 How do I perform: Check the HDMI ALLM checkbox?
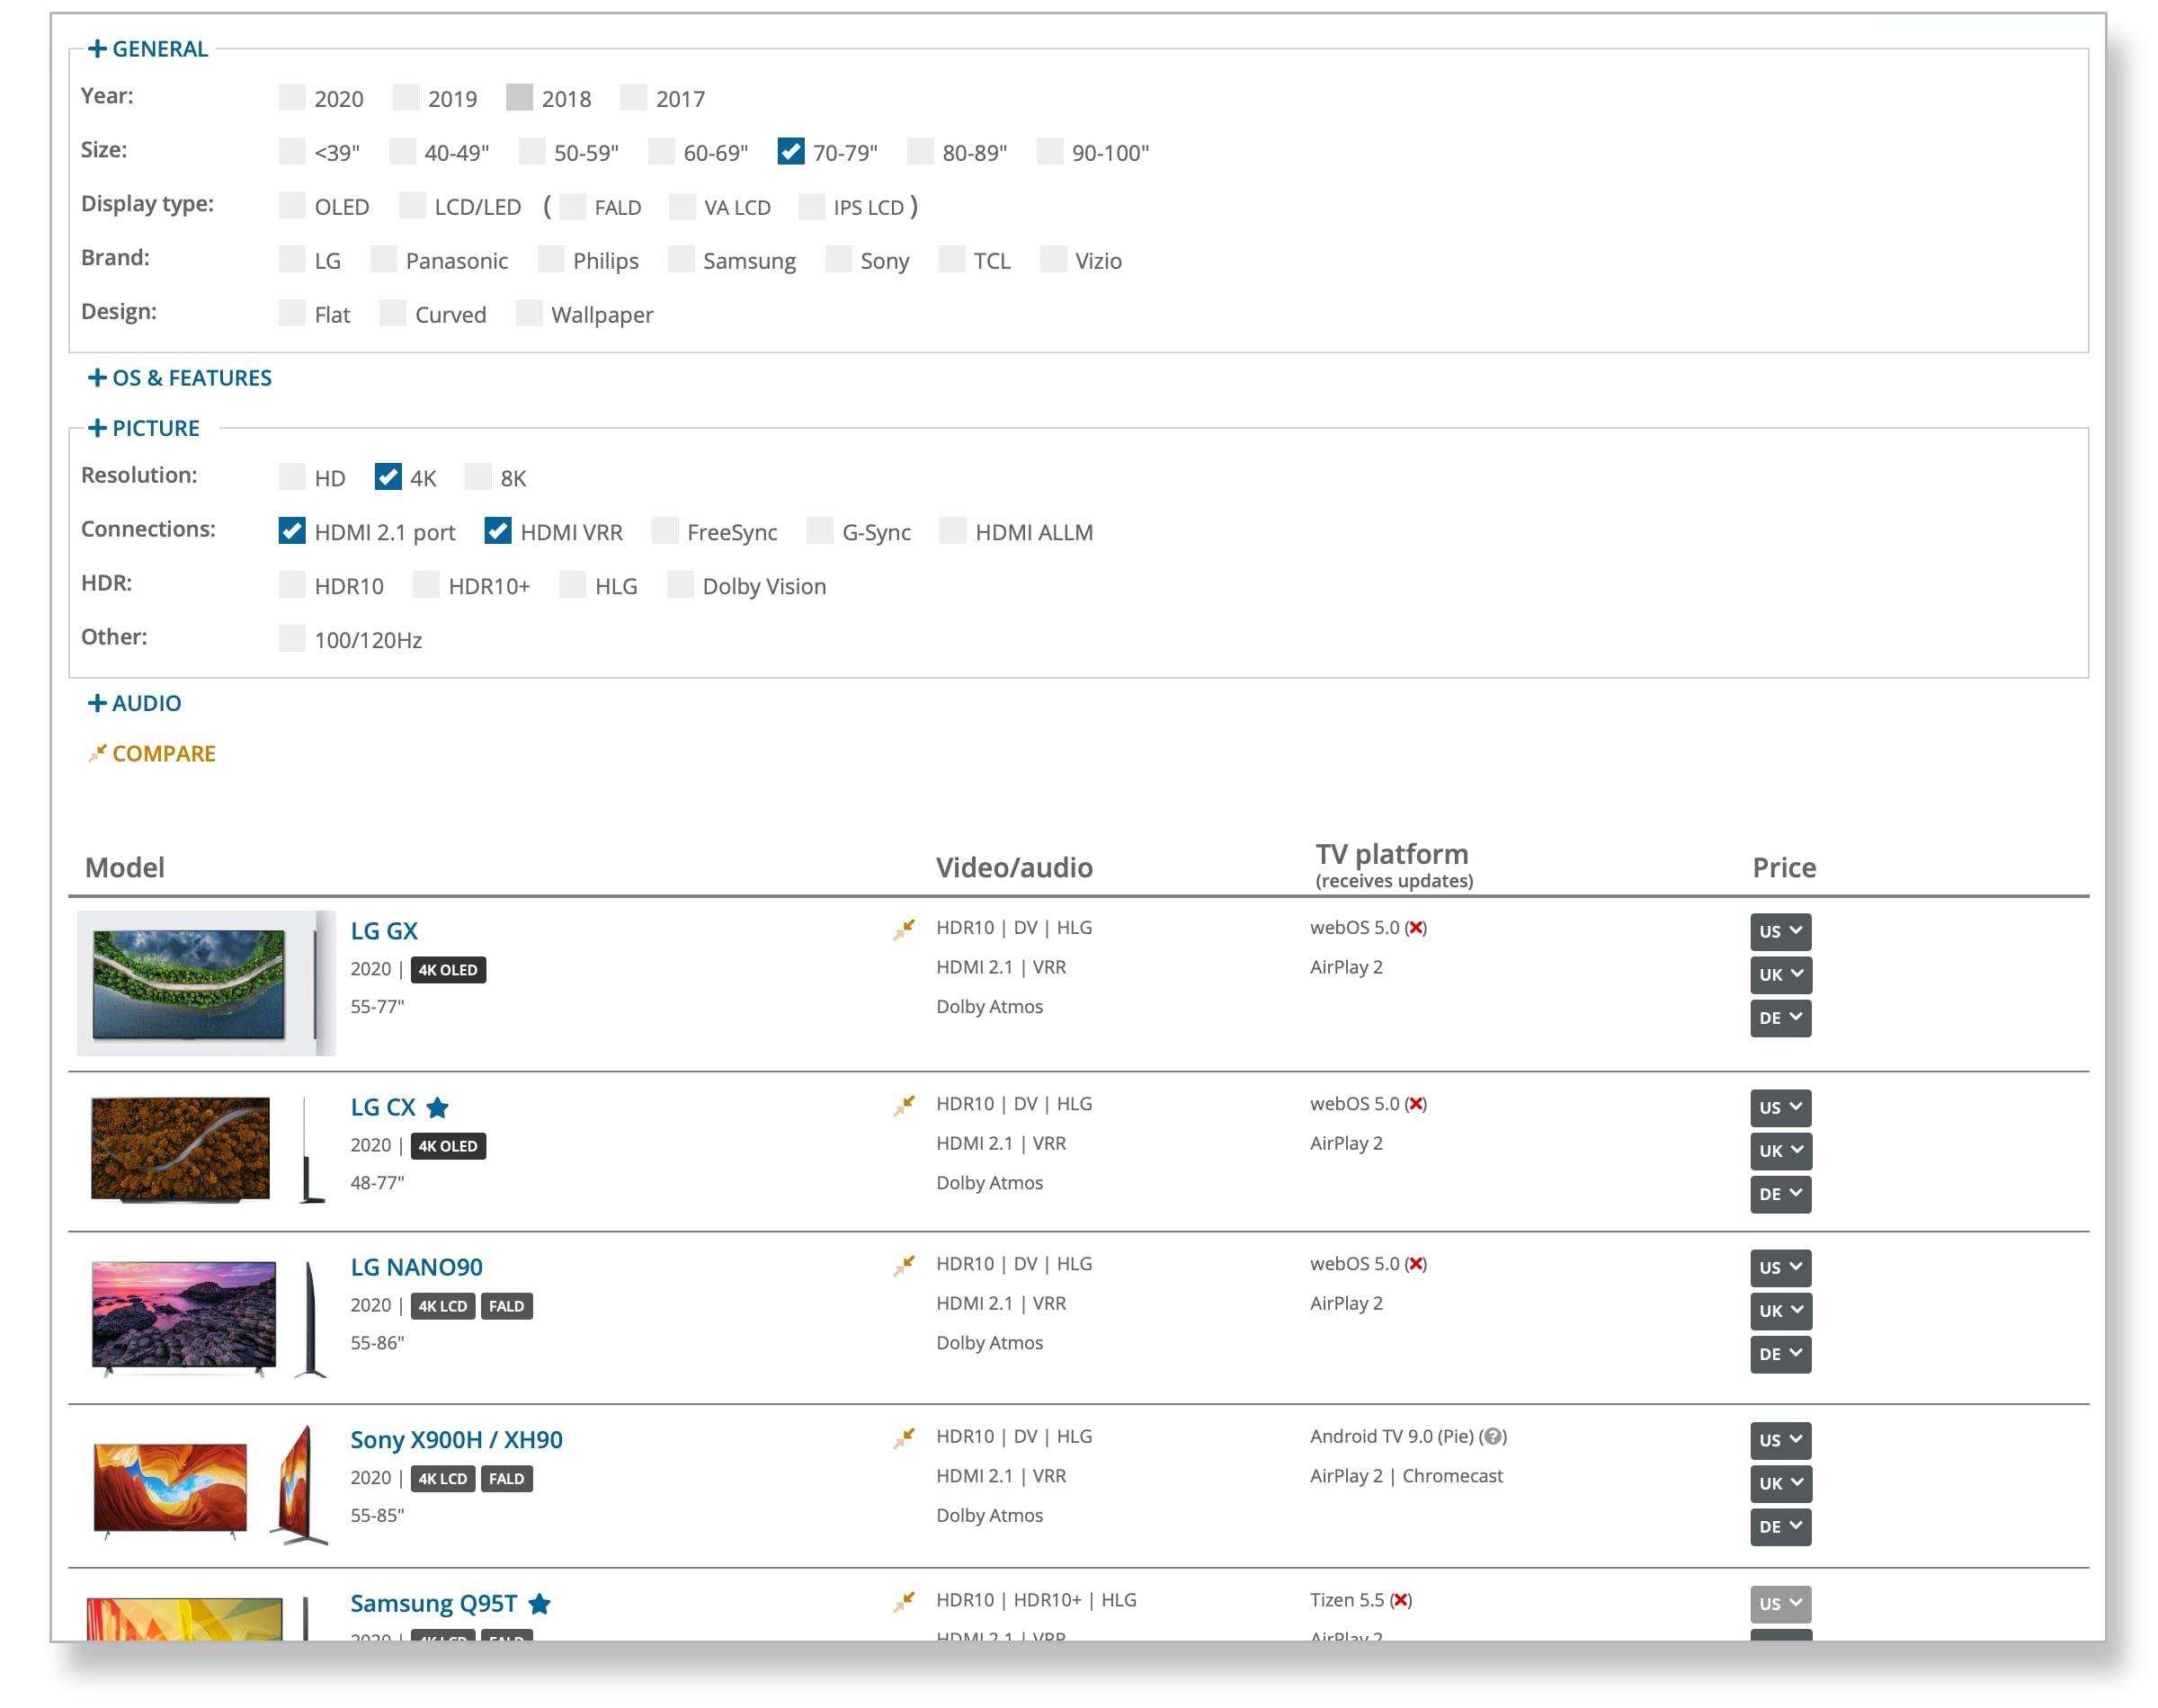tap(953, 531)
